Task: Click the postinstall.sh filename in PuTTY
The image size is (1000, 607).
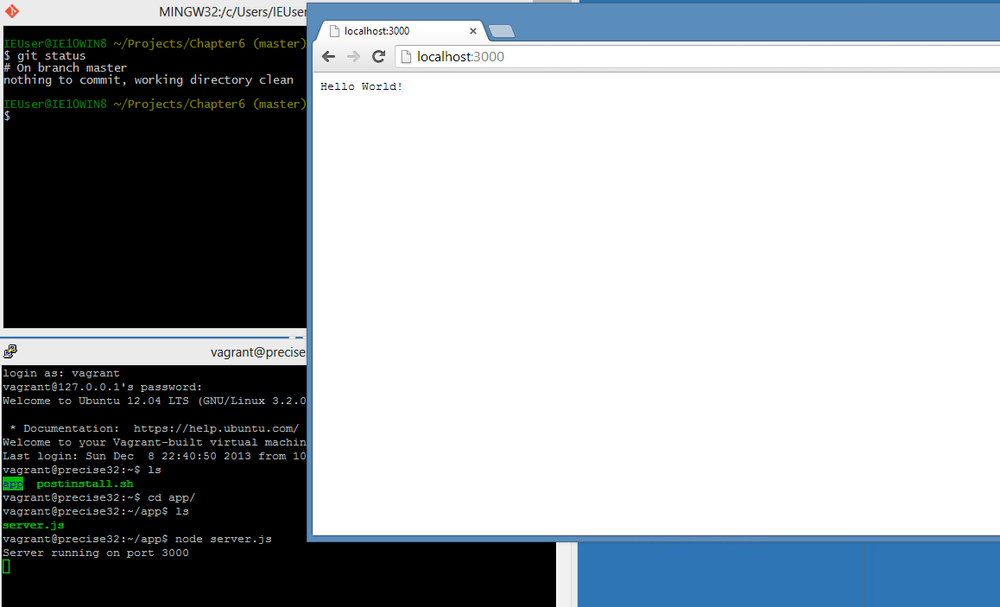Action: click(83, 483)
